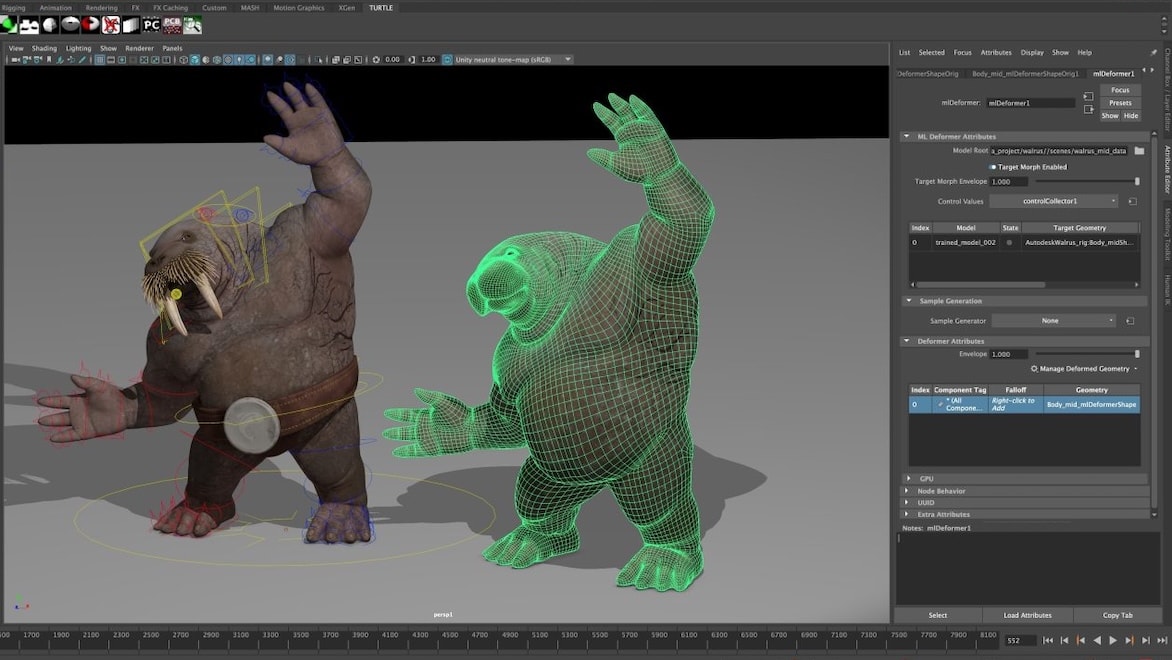Image resolution: width=1172 pixels, height=660 pixels.
Task: Click the wireframe display icon in viewport toolbar
Action: pyautogui.click(x=183, y=59)
